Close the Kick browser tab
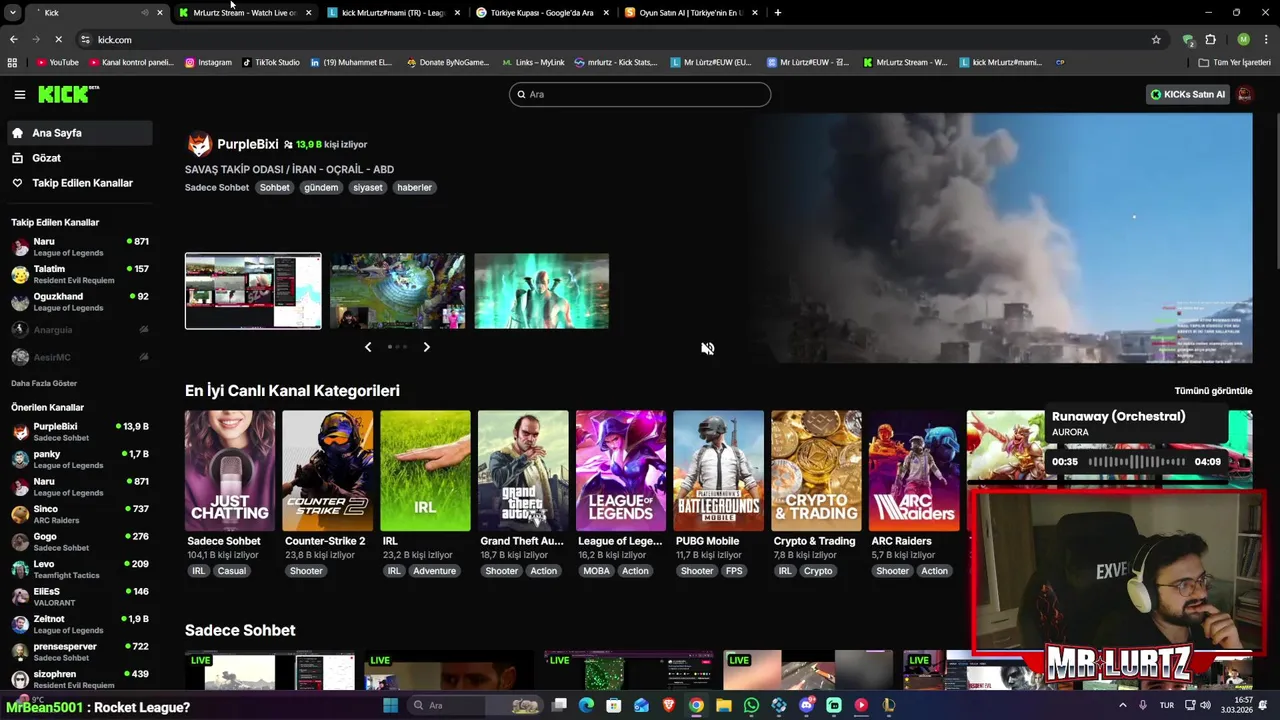Viewport: 1280px width, 720px height. coord(159,13)
